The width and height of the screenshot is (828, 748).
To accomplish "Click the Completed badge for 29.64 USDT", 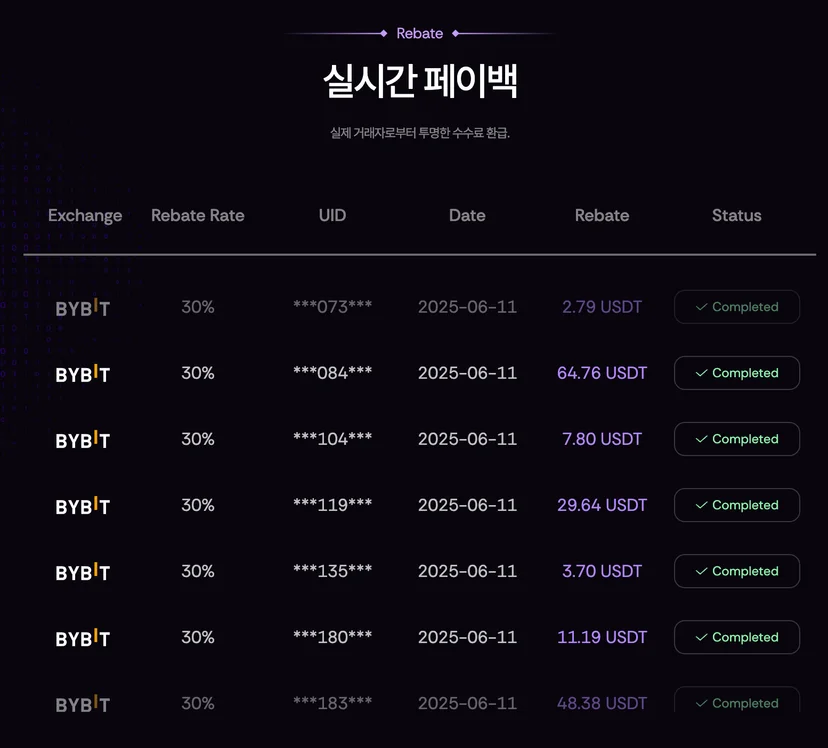I will click(x=737, y=505).
